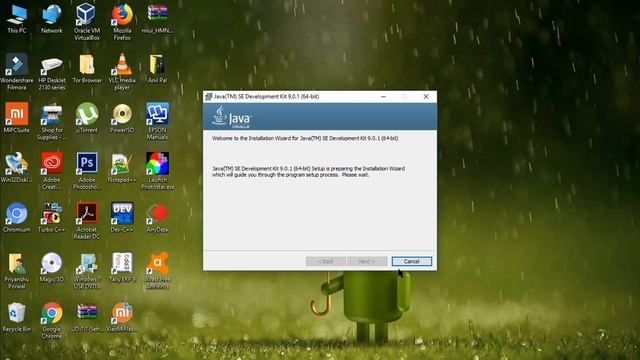Minimize the Java SE Development Kit window
This screenshot has width=640, height=360.
pyautogui.click(x=383, y=97)
